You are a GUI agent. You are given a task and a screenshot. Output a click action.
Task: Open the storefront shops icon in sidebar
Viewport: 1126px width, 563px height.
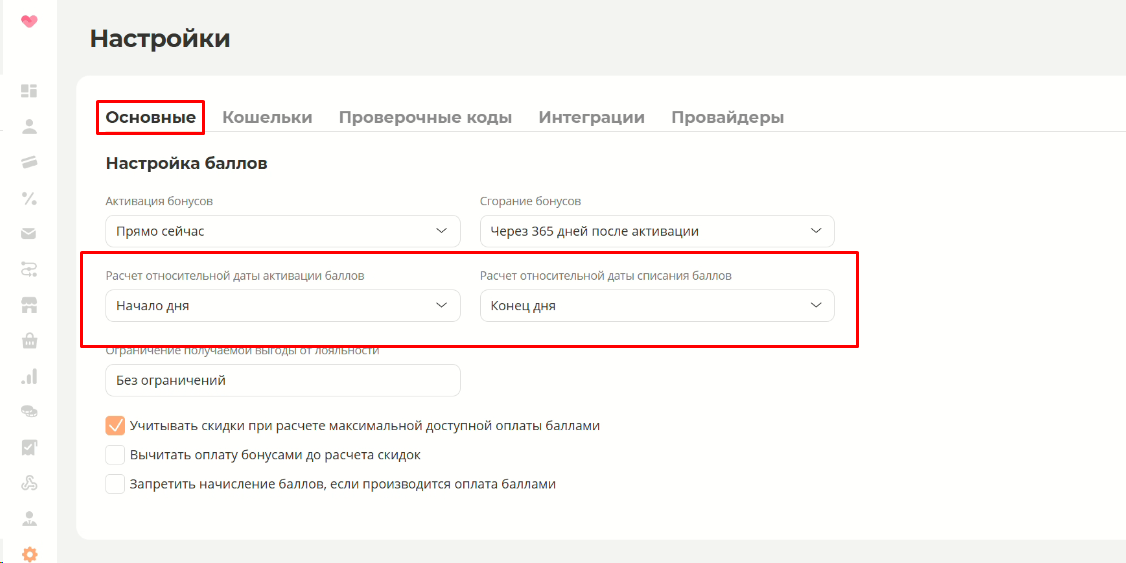(x=29, y=305)
